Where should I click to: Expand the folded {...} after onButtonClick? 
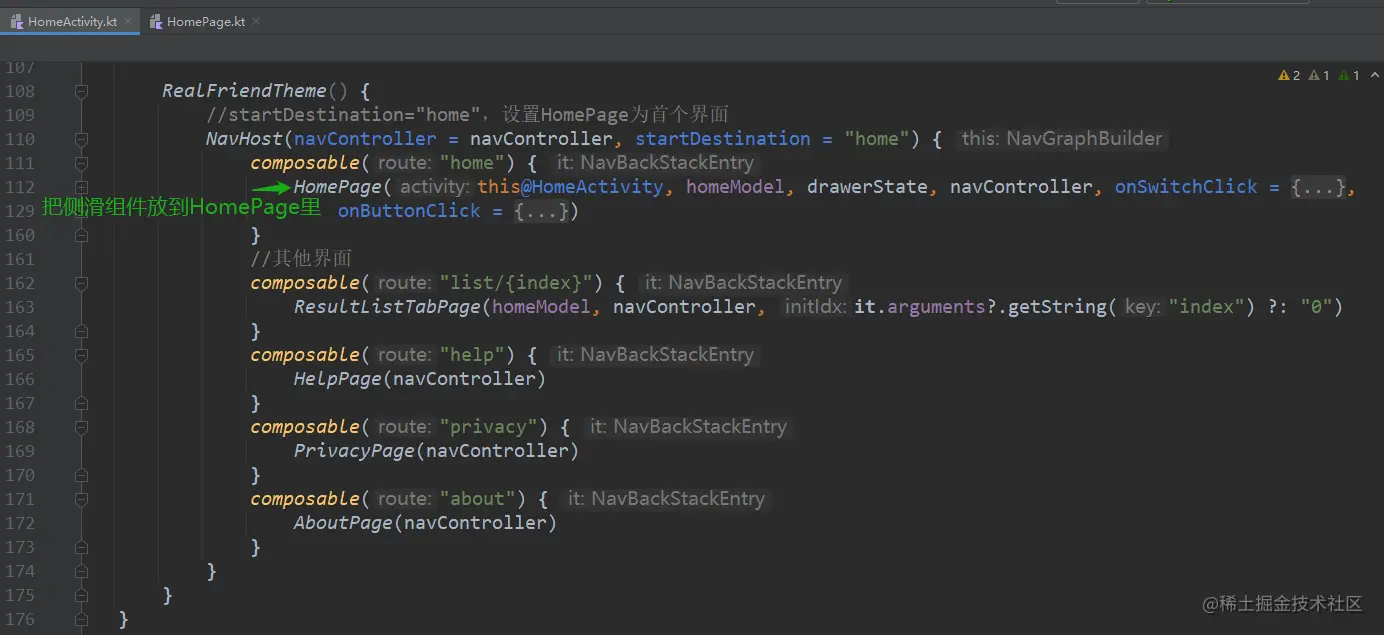point(541,211)
